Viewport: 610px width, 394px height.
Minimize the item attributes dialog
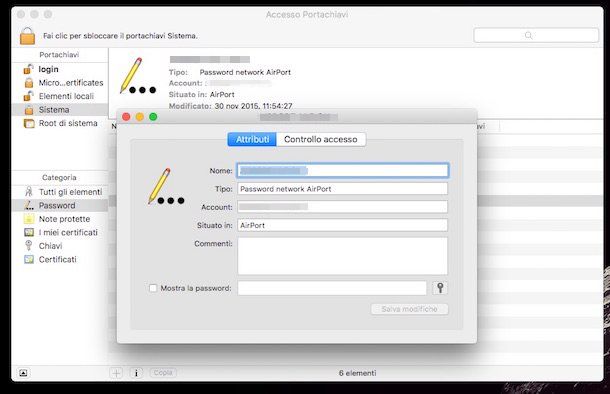tap(140, 117)
